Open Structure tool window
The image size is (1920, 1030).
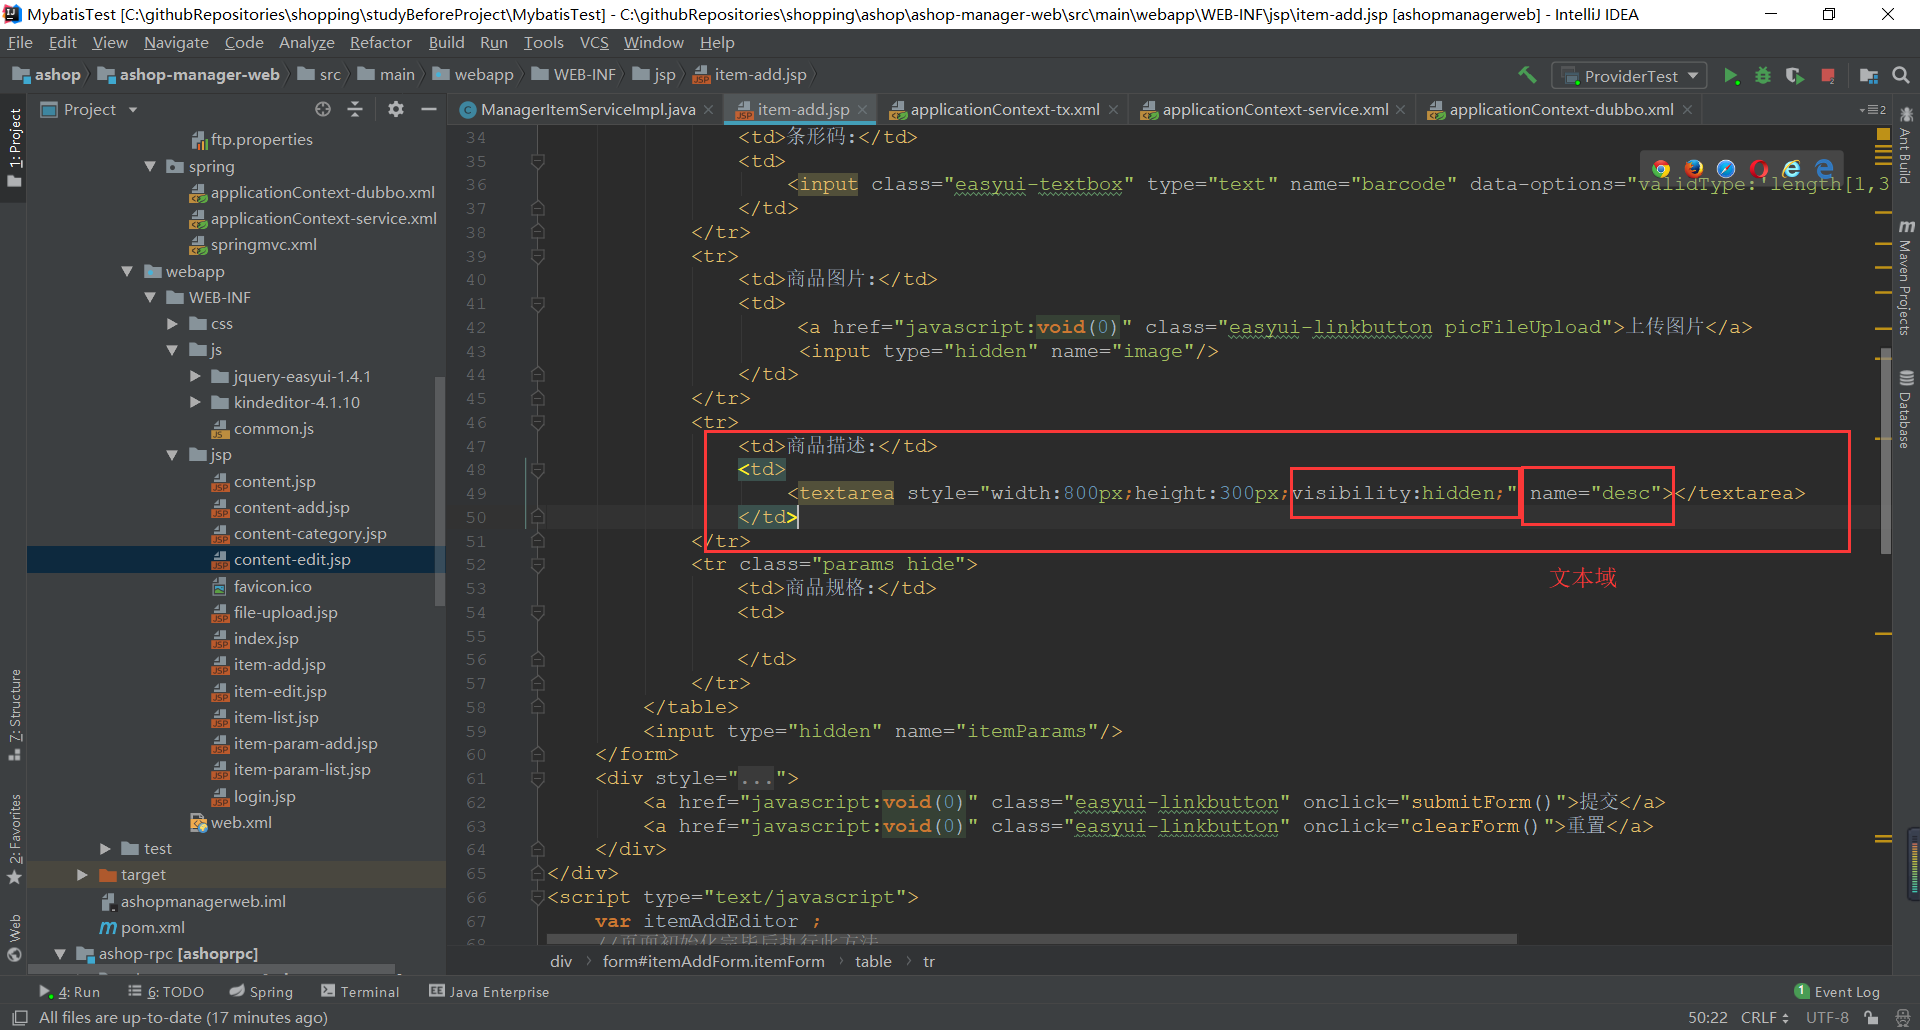point(15,714)
